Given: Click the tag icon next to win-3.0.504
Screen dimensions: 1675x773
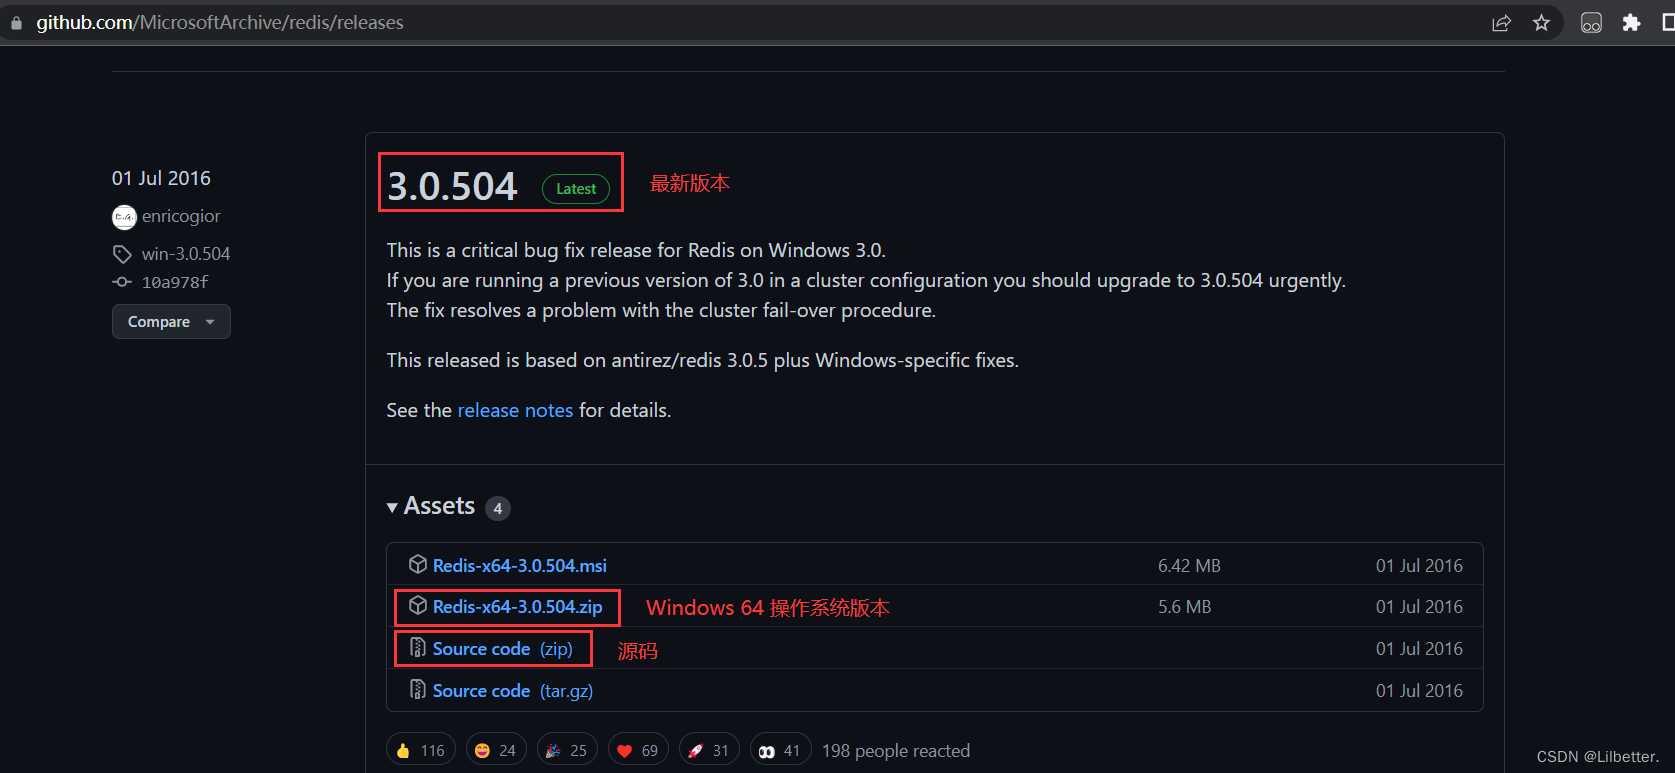Looking at the screenshot, I should pos(122,254).
